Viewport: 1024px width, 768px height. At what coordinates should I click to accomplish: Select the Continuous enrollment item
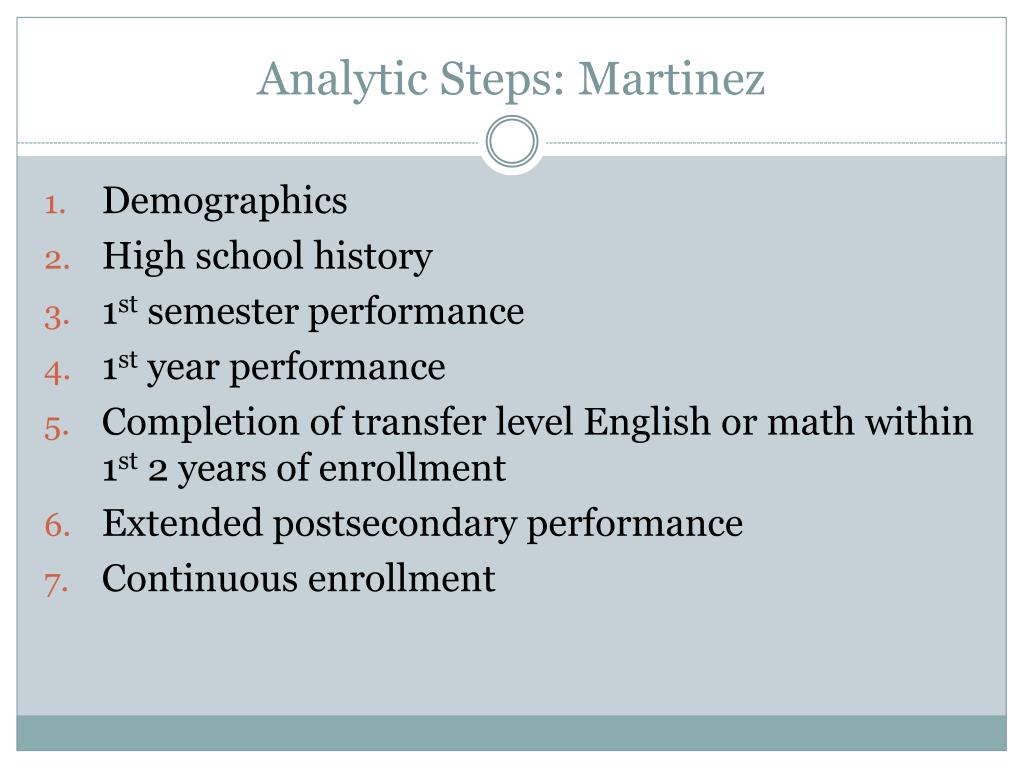298,579
